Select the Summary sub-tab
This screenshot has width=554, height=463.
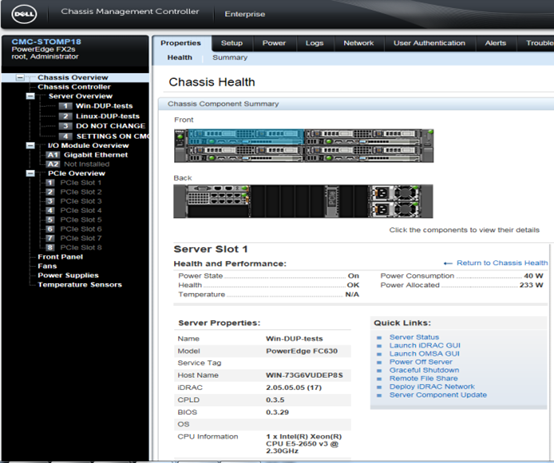click(x=230, y=58)
